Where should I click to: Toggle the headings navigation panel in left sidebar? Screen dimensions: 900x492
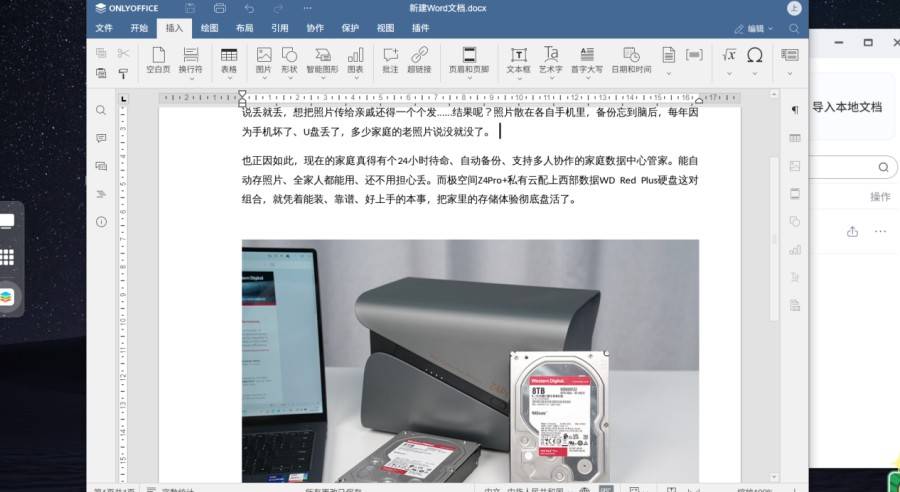pos(101,194)
